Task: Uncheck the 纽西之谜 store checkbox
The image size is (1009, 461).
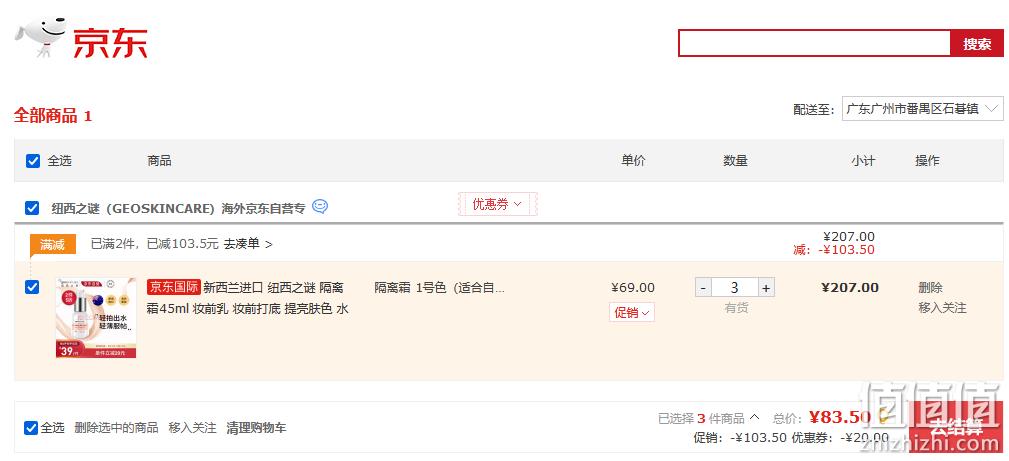Action: click(x=32, y=208)
